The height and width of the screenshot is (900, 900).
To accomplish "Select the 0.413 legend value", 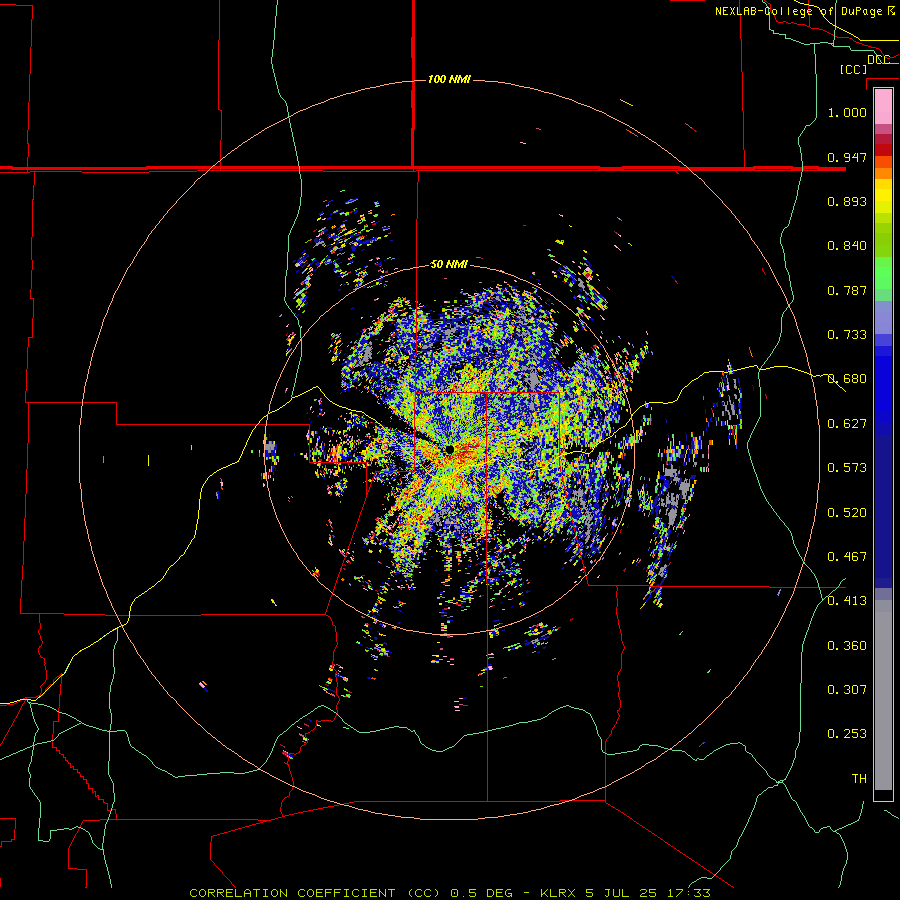I will pyautogui.click(x=847, y=601).
